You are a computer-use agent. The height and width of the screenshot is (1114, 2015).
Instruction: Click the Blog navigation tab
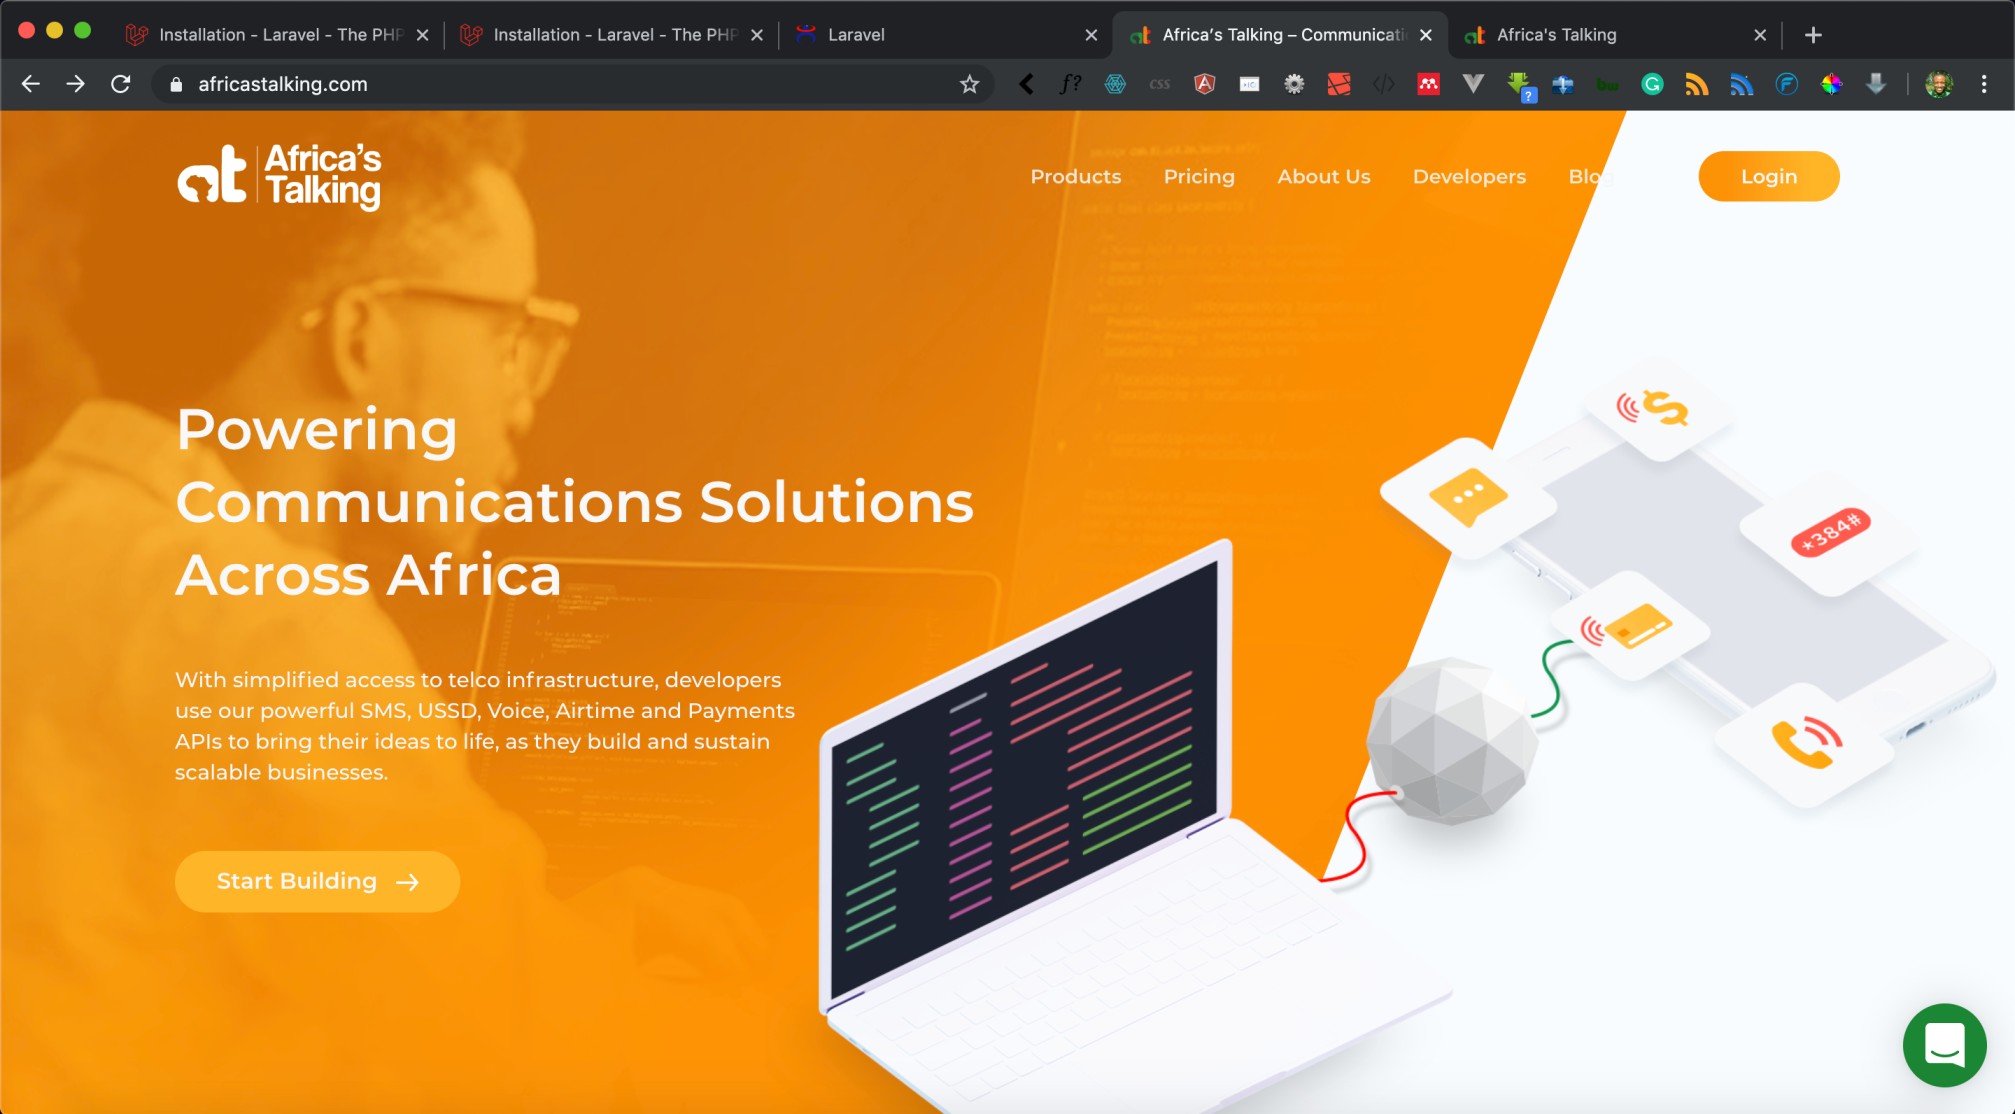pyautogui.click(x=1591, y=176)
